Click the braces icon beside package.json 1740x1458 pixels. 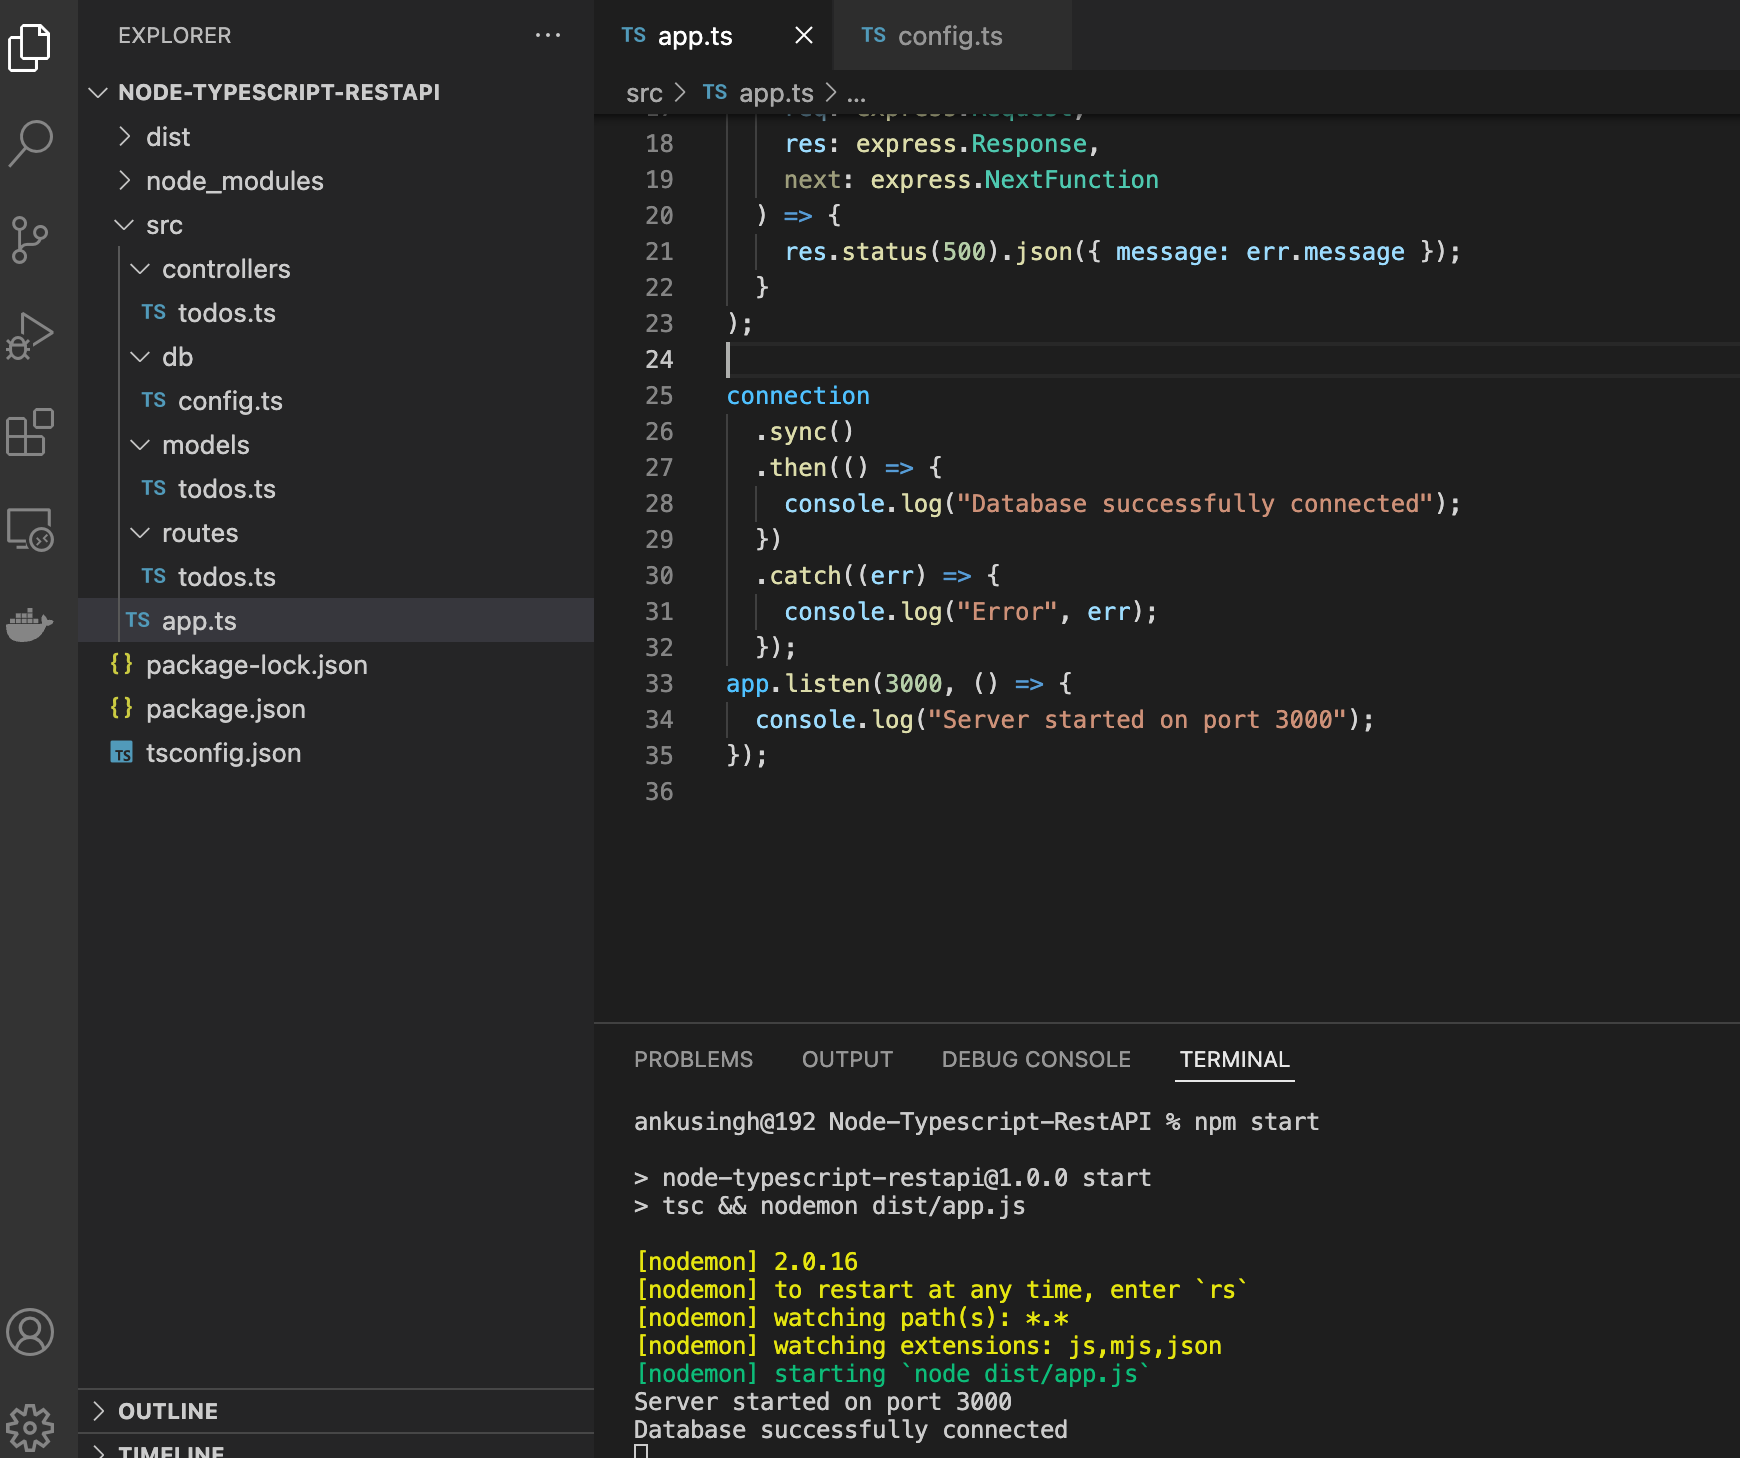(x=122, y=708)
